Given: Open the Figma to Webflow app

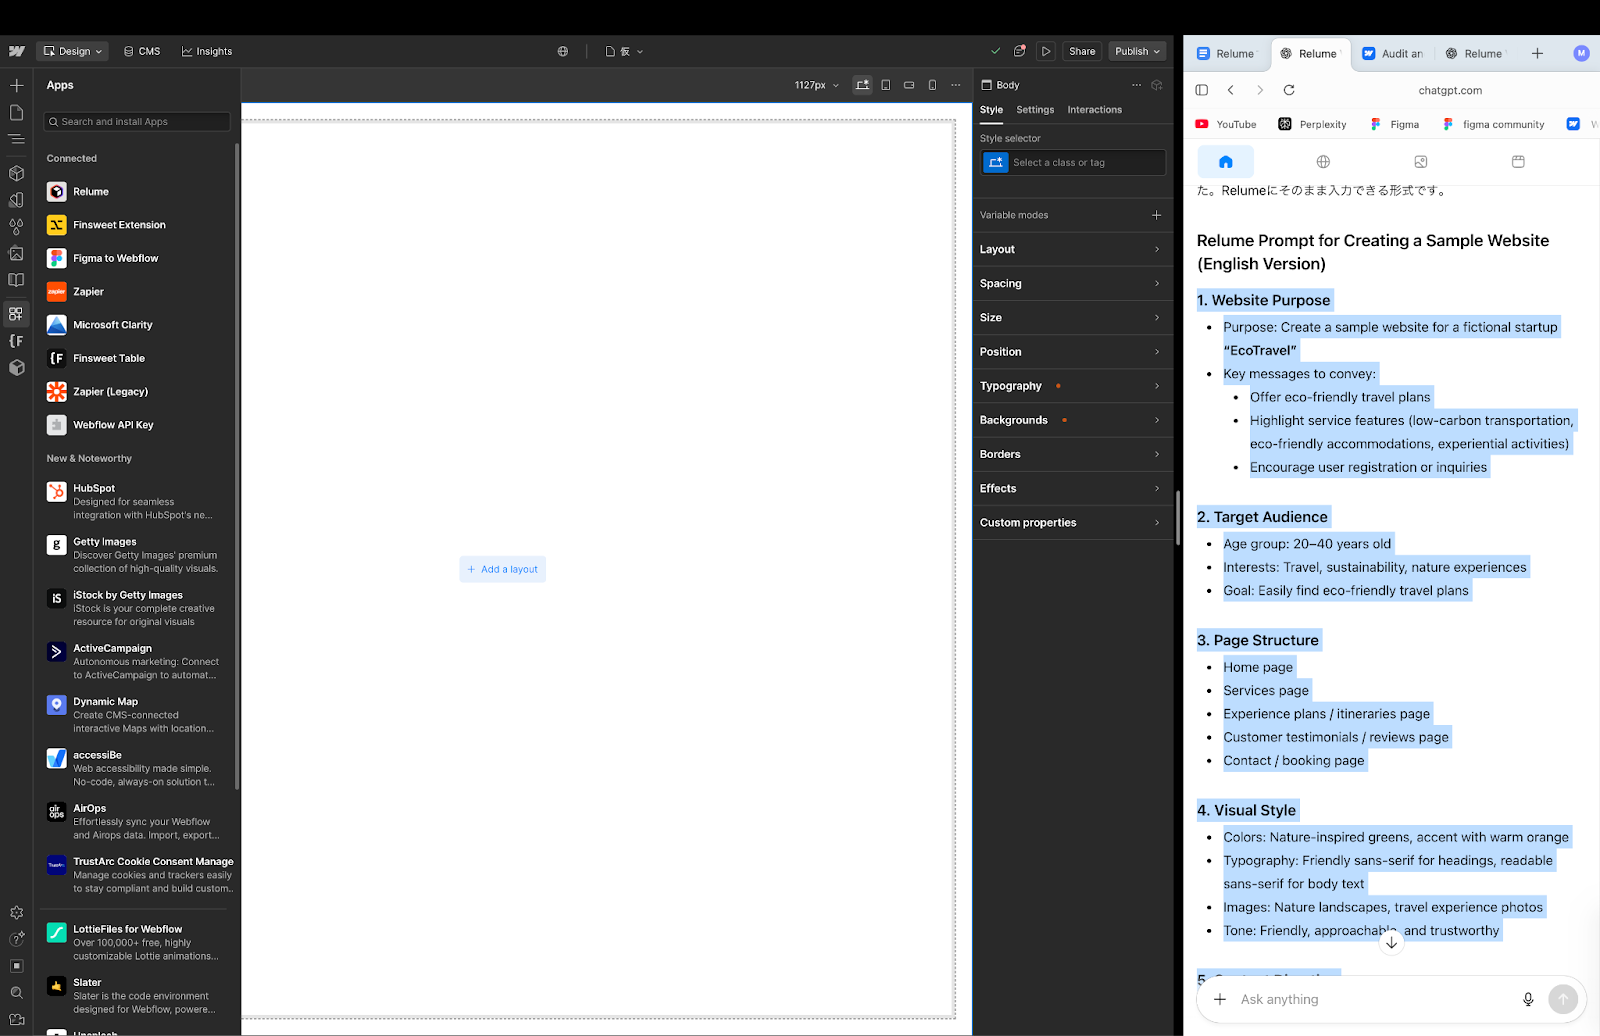Looking at the screenshot, I should coord(137,258).
